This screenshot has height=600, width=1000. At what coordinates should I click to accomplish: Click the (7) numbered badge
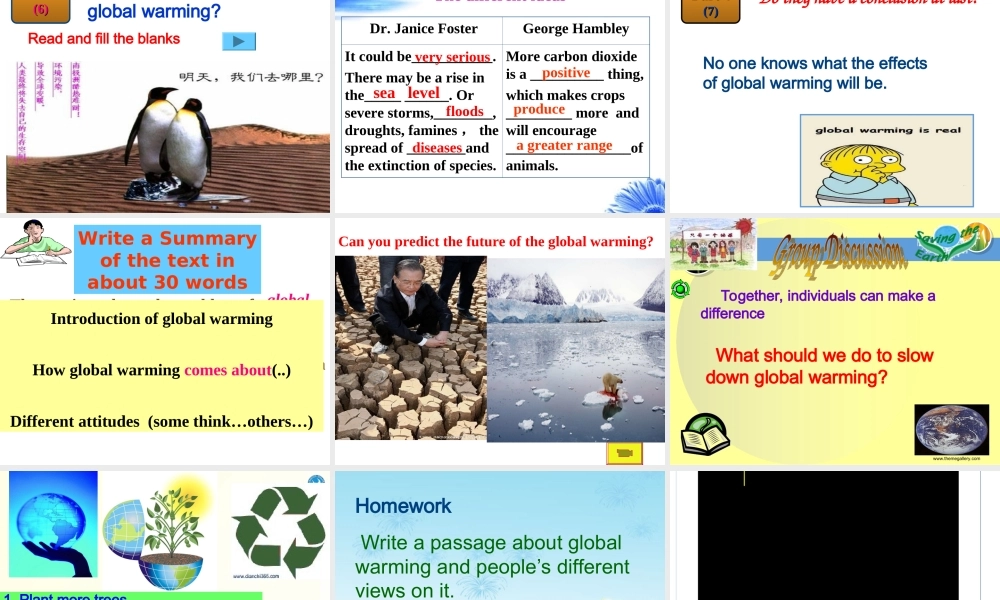[710, 11]
